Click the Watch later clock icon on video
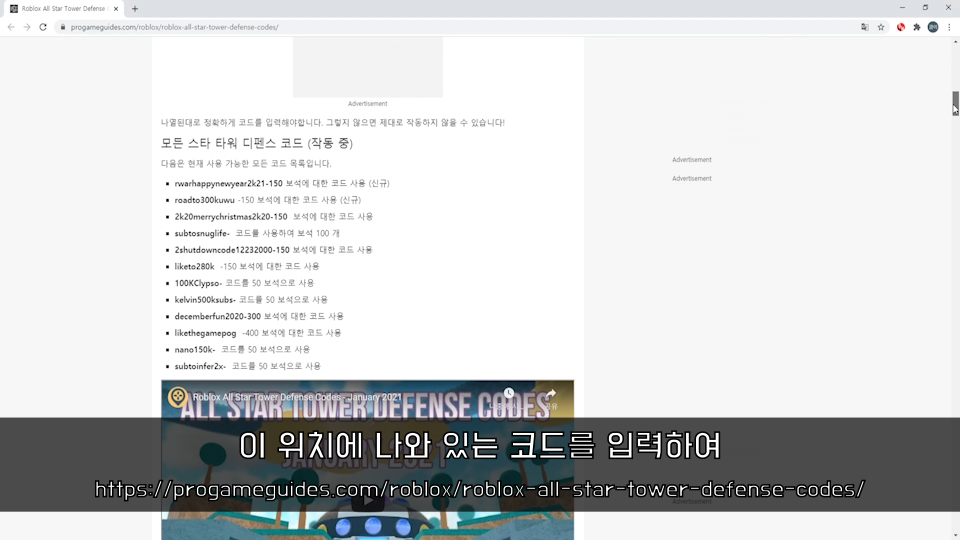This screenshot has width=960, height=540. 509,393
